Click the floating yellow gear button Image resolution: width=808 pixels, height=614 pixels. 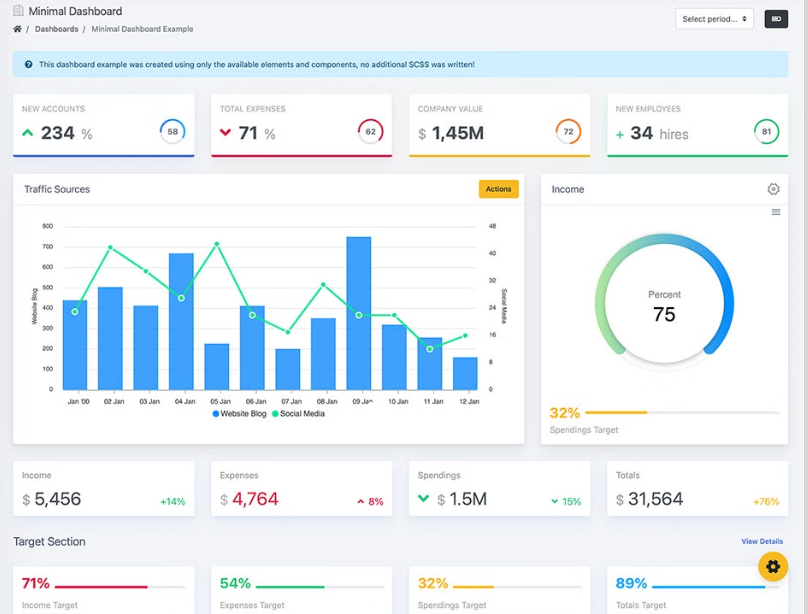tap(772, 567)
